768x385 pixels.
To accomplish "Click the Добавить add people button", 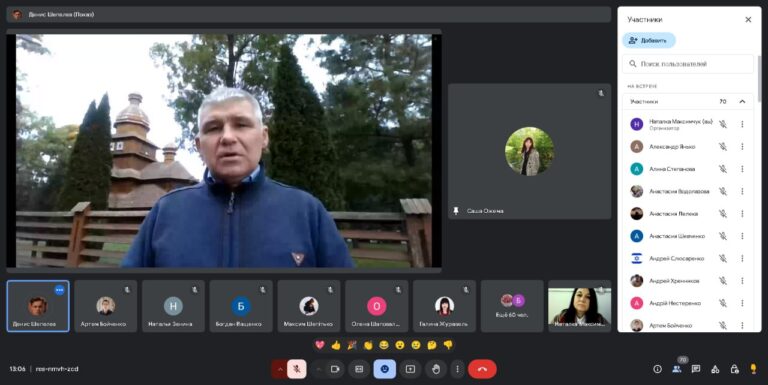I will (649, 40).
